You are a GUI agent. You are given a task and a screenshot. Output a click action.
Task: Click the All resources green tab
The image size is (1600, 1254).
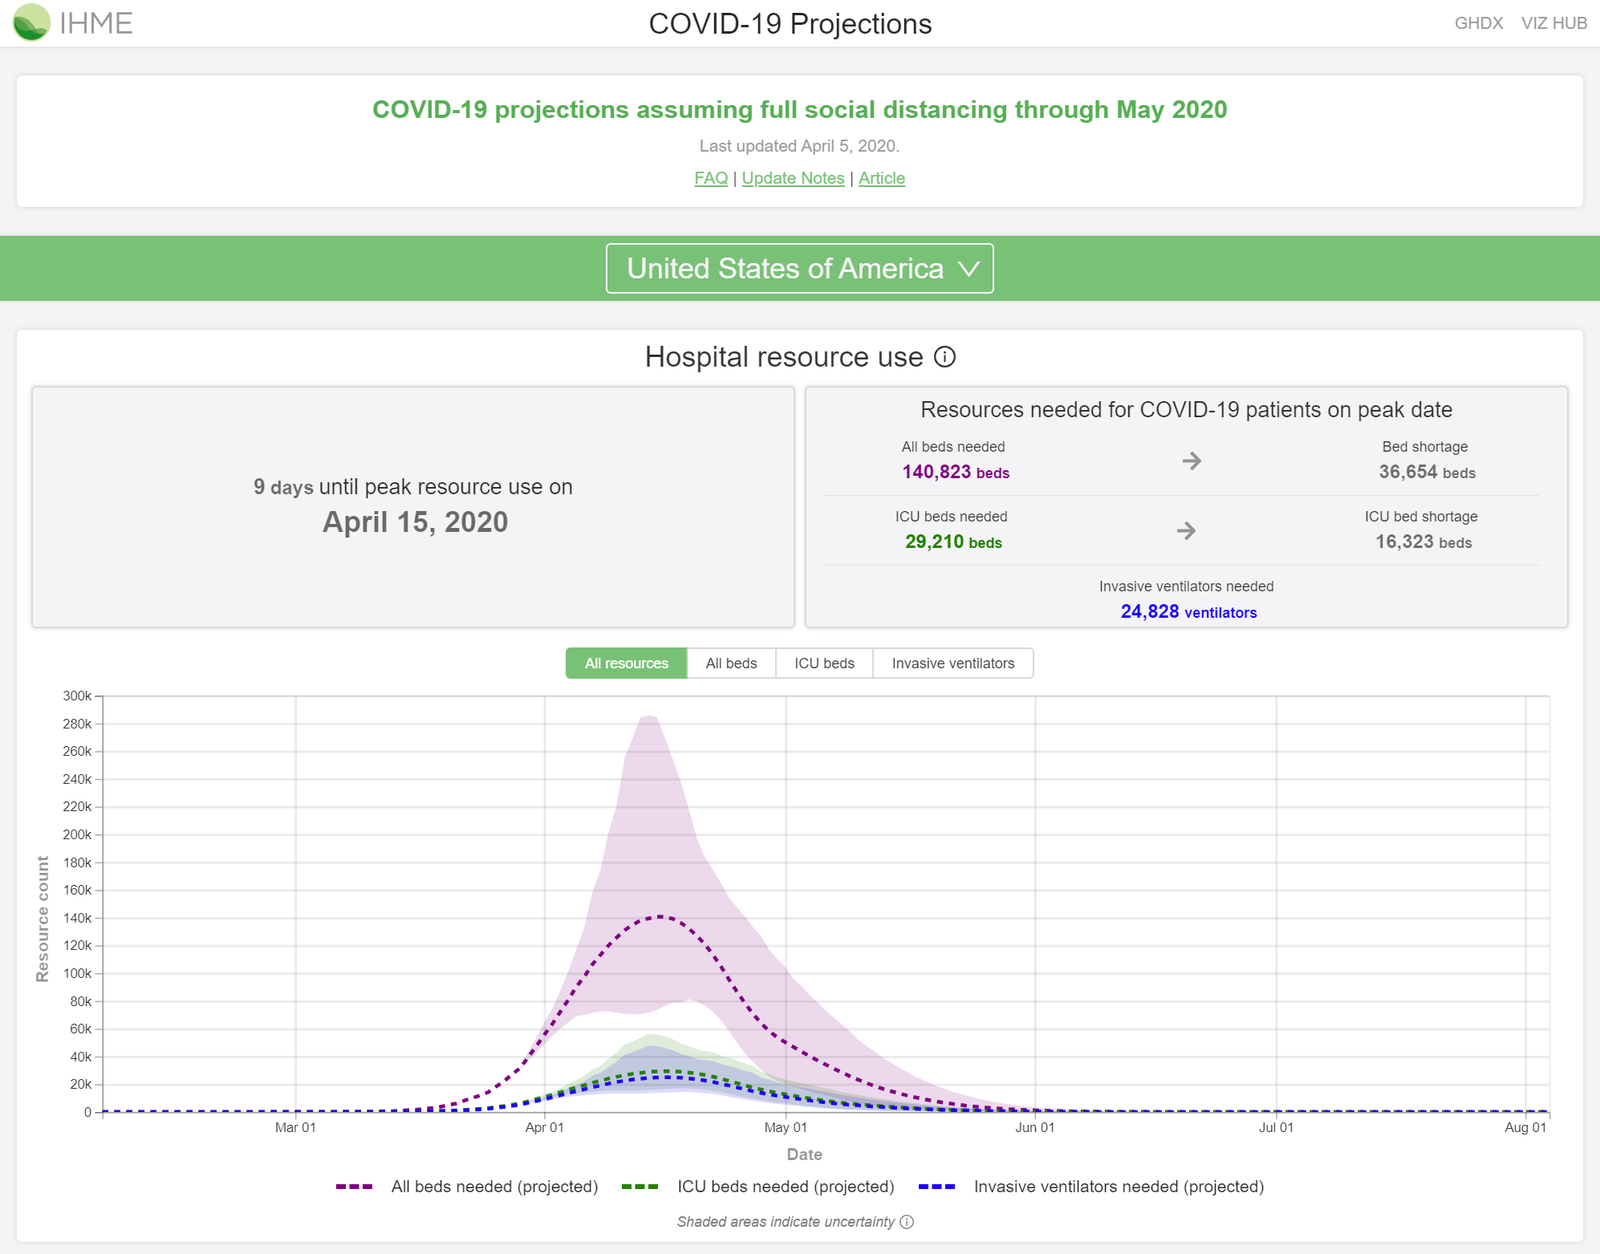625,663
